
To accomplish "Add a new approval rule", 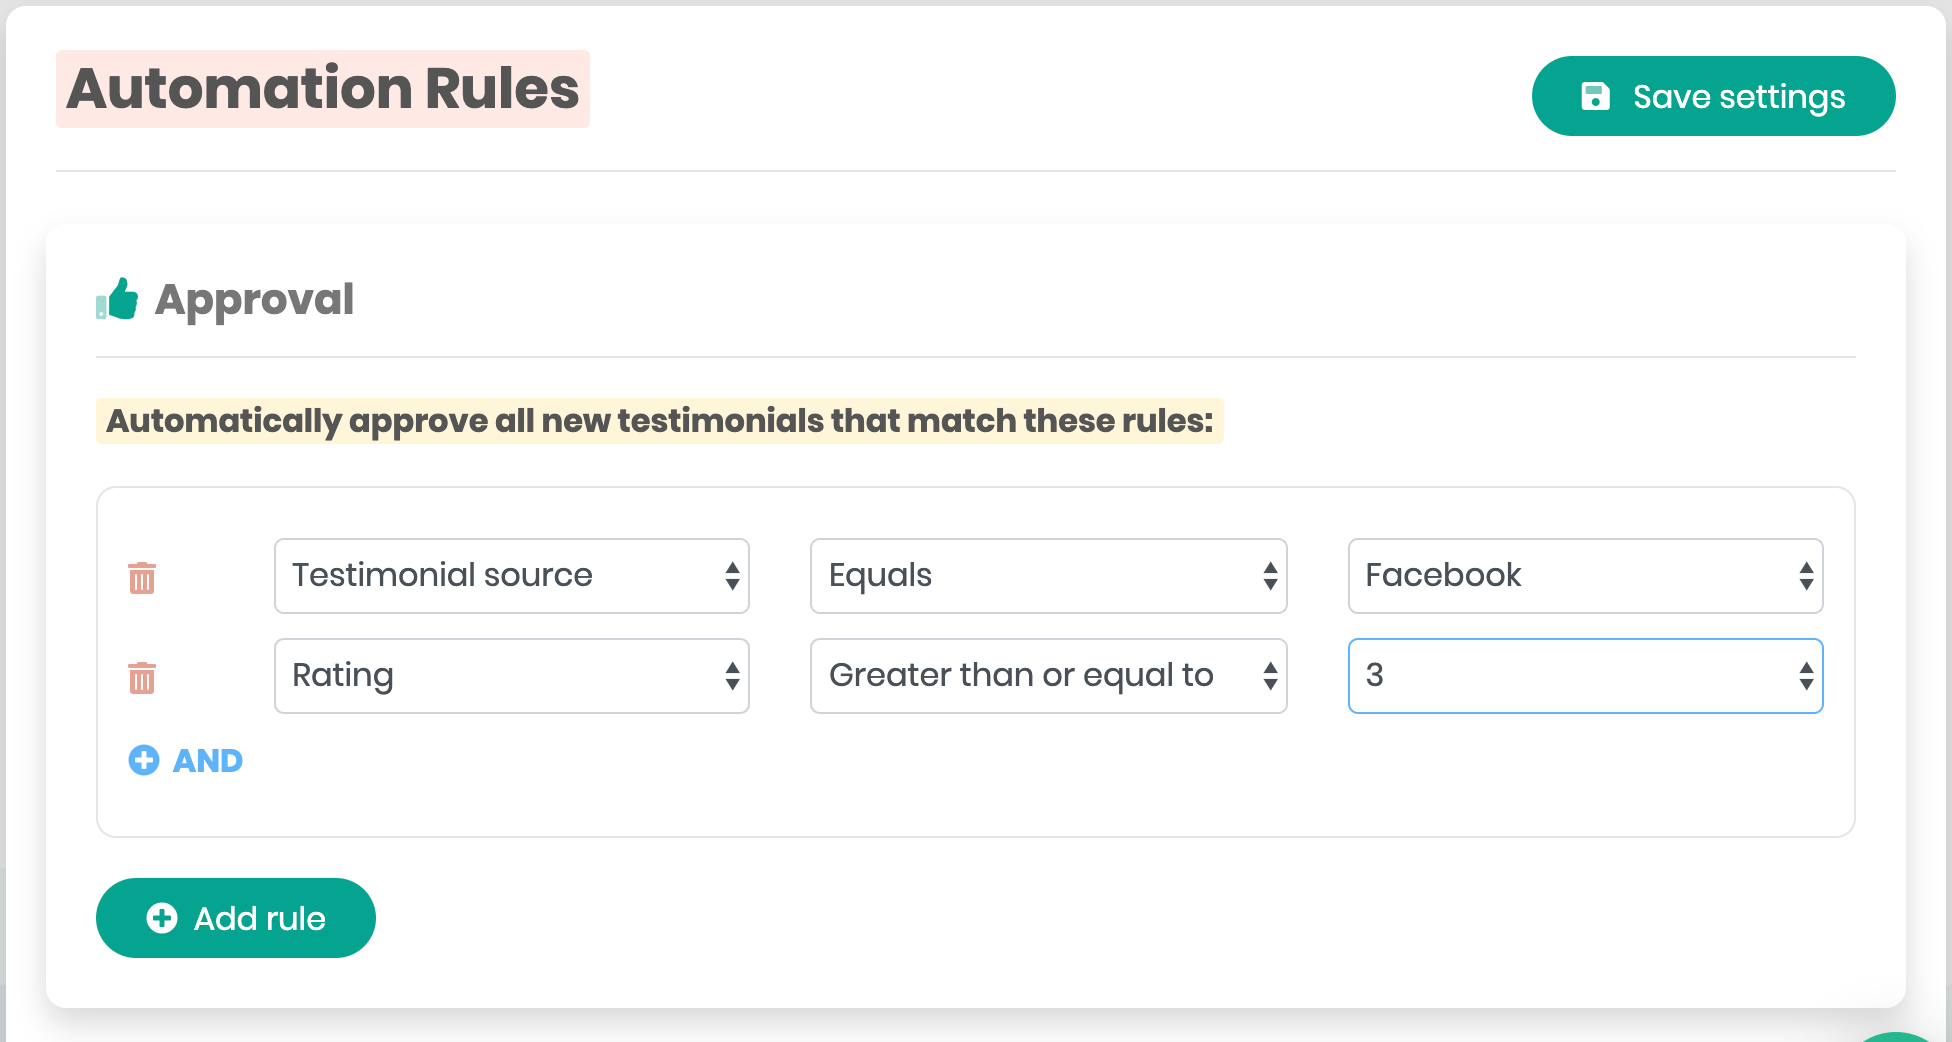I will [236, 918].
